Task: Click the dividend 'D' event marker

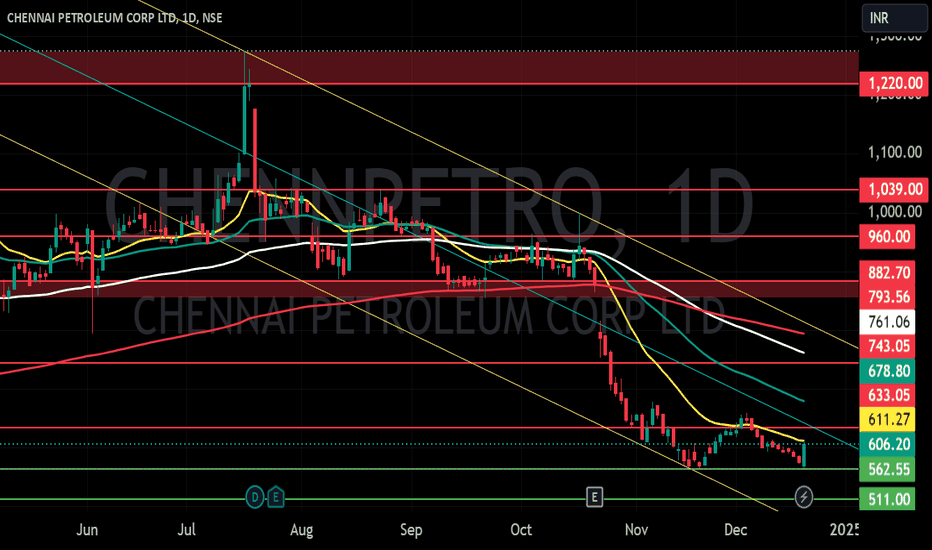Action: tap(255, 496)
